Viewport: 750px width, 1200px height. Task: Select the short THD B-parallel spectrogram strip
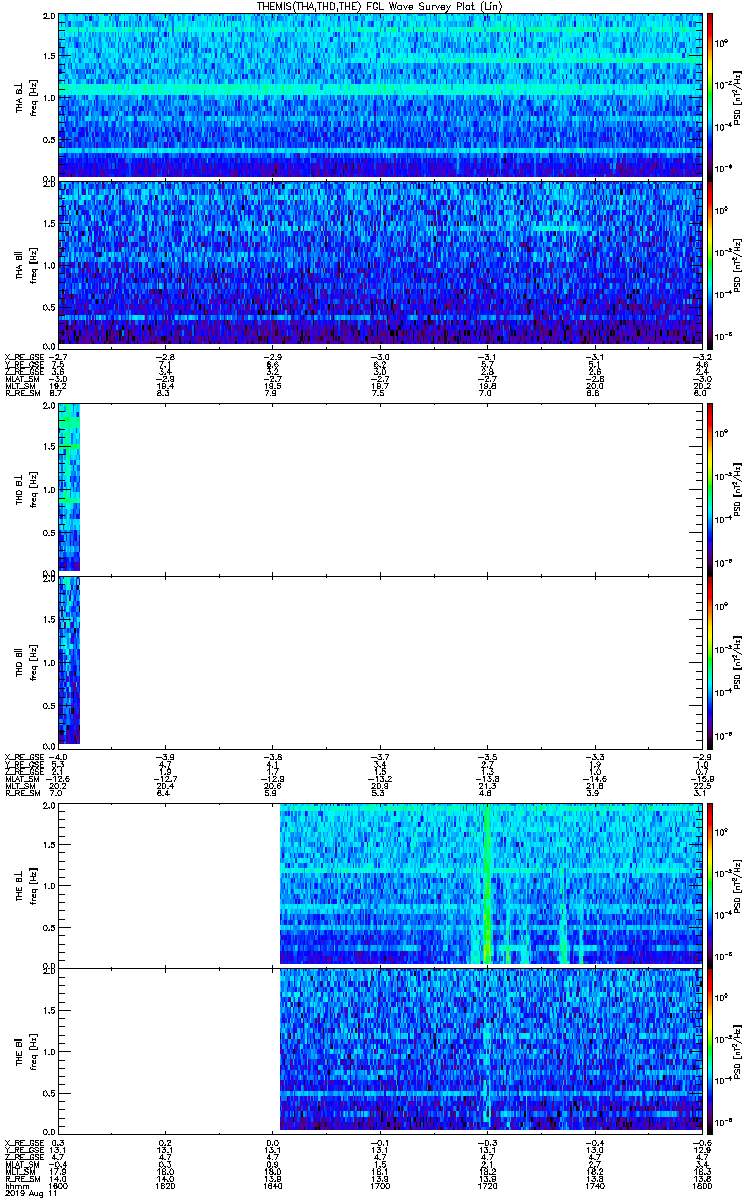pos(69,660)
